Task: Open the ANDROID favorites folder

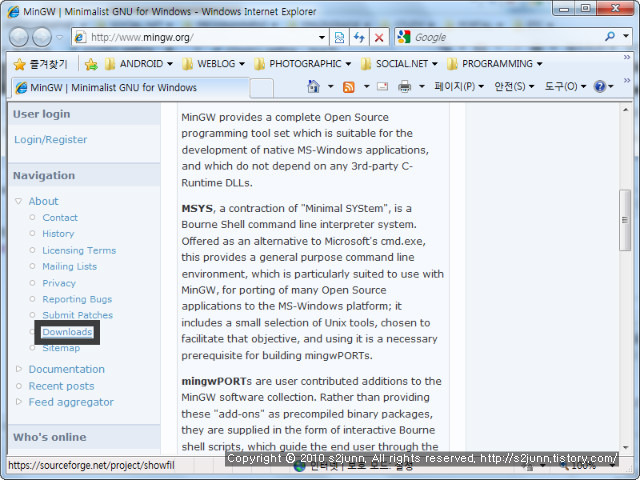Action: [x=139, y=64]
